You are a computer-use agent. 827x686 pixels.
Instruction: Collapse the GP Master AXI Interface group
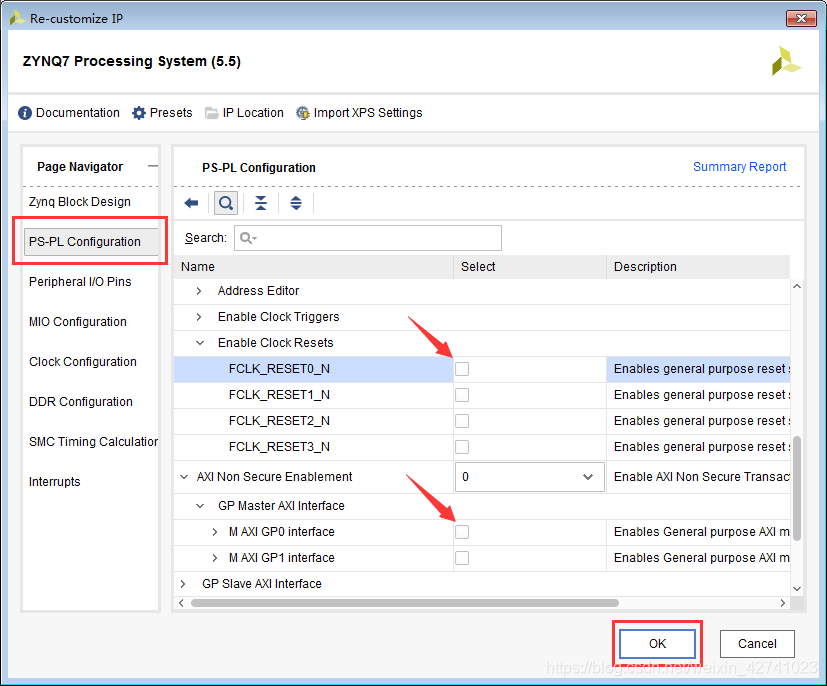200,506
